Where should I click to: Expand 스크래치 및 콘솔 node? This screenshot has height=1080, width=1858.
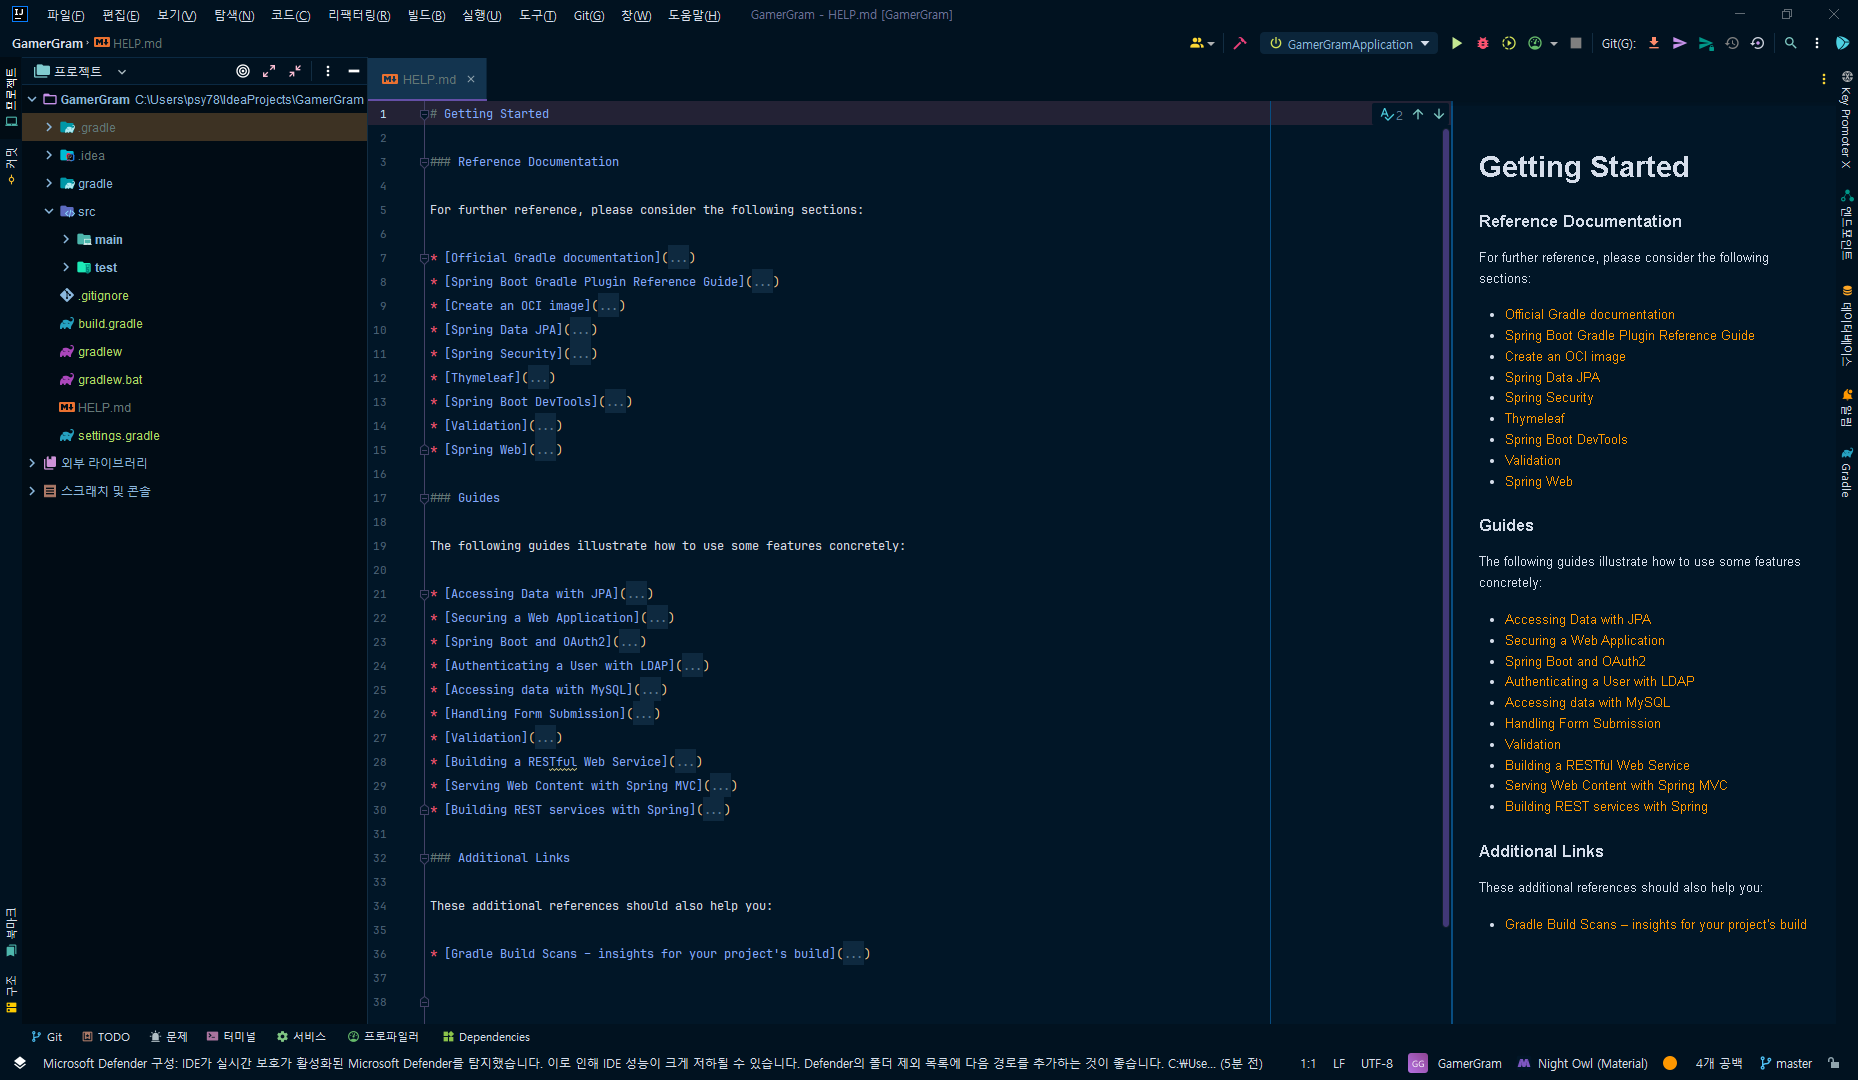click(x=32, y=490)
